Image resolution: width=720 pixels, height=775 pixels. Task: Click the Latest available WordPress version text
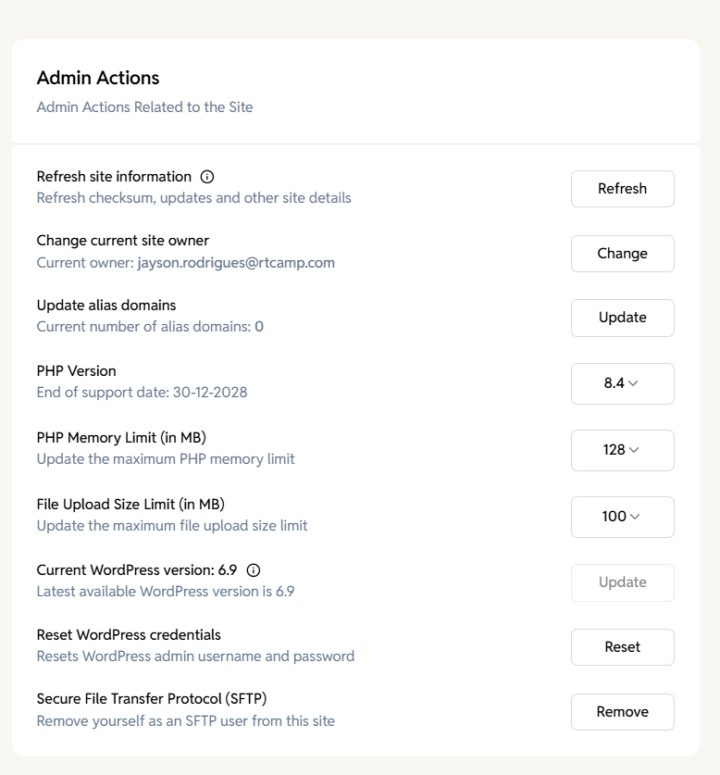[166, 591]
